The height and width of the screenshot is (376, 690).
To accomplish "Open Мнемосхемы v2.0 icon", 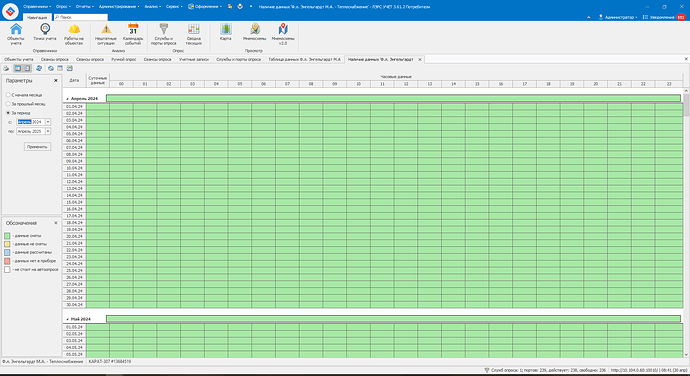I will [283, 34].
